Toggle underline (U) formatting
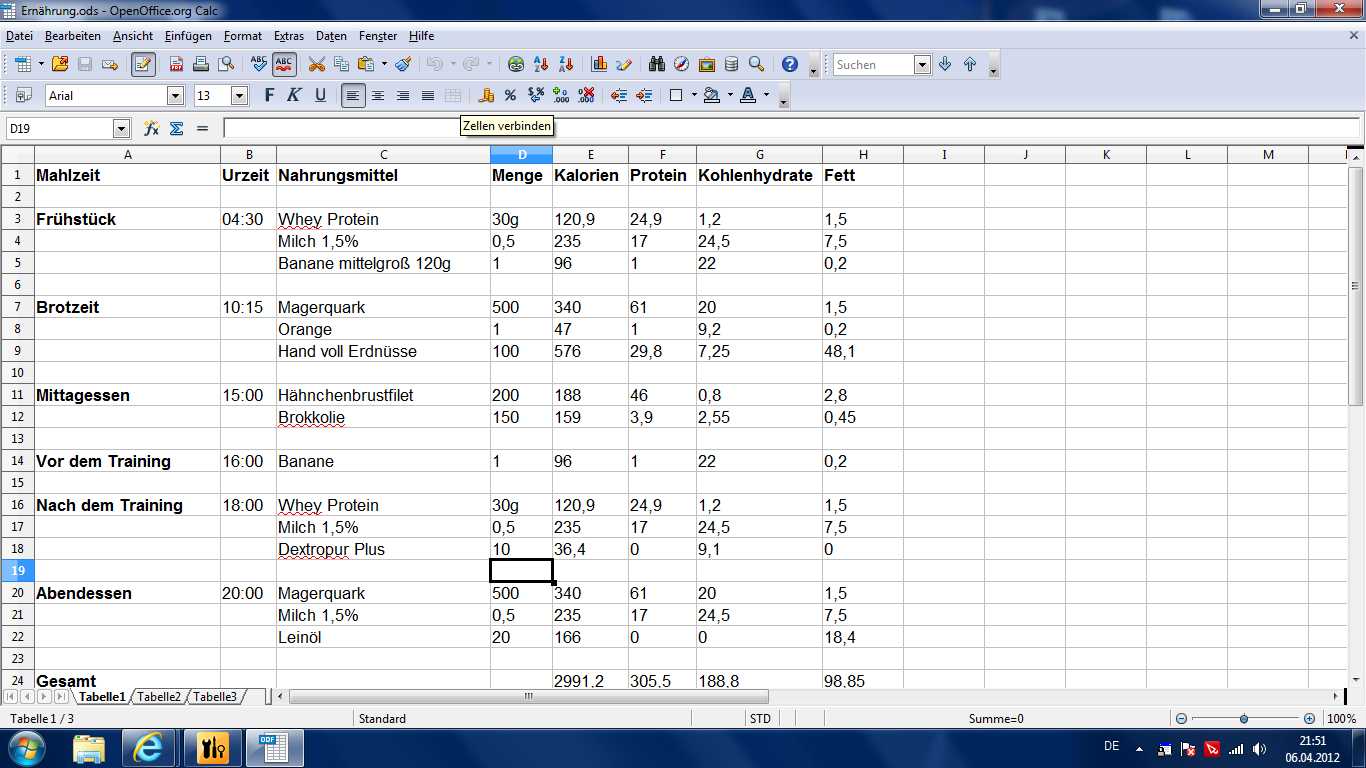 pos(320,95)
